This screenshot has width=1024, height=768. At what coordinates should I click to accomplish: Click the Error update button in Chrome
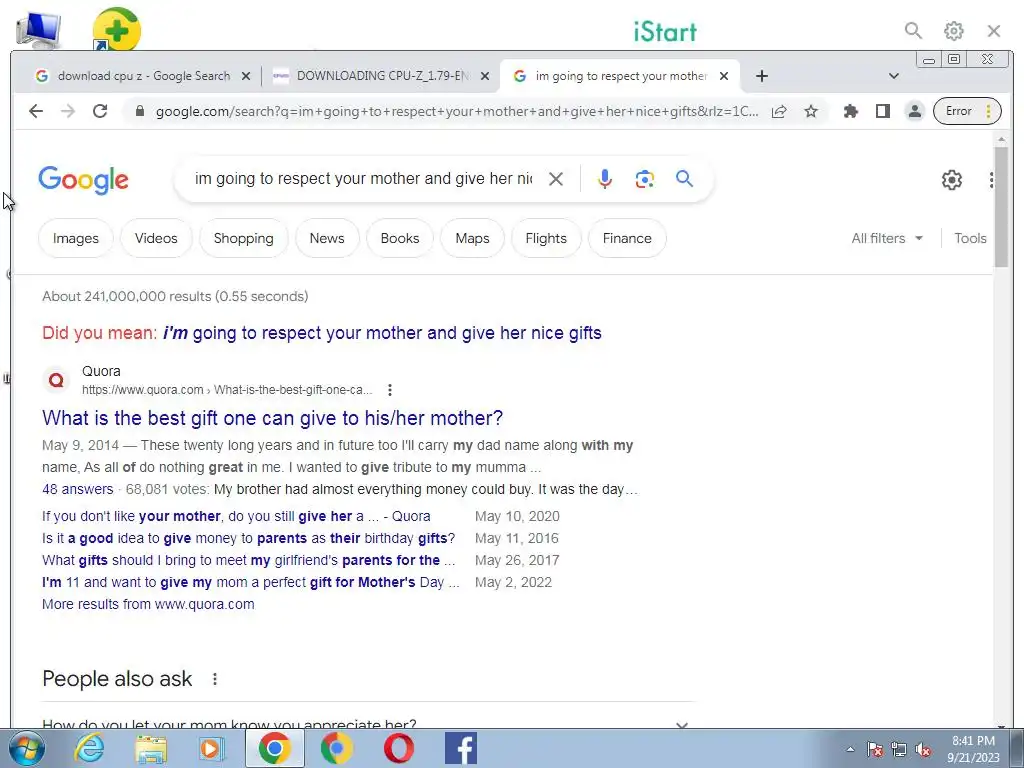(x=959, y=111)
